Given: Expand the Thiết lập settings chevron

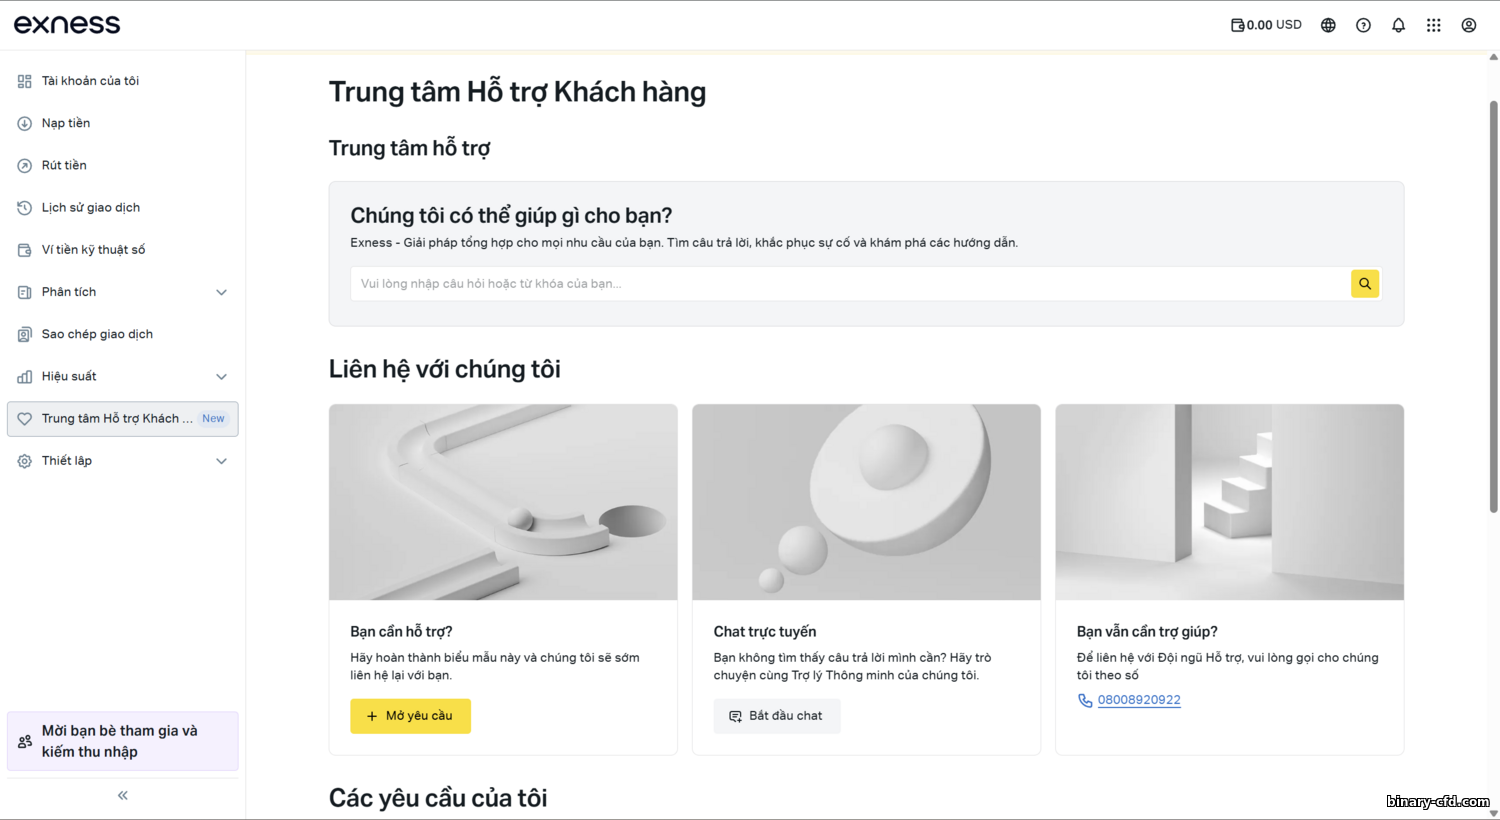Looking at the screenshot, I should tap(221, 461).
